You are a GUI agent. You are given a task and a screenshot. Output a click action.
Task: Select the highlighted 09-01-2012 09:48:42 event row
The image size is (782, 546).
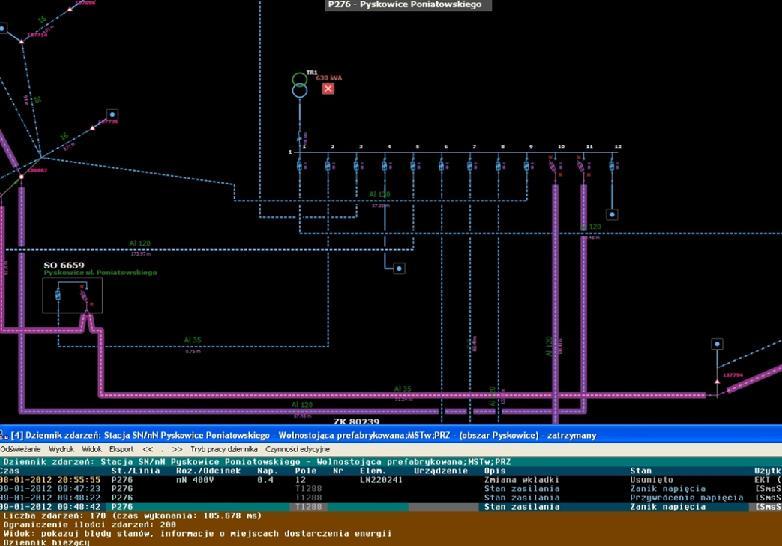click(391, 507)
